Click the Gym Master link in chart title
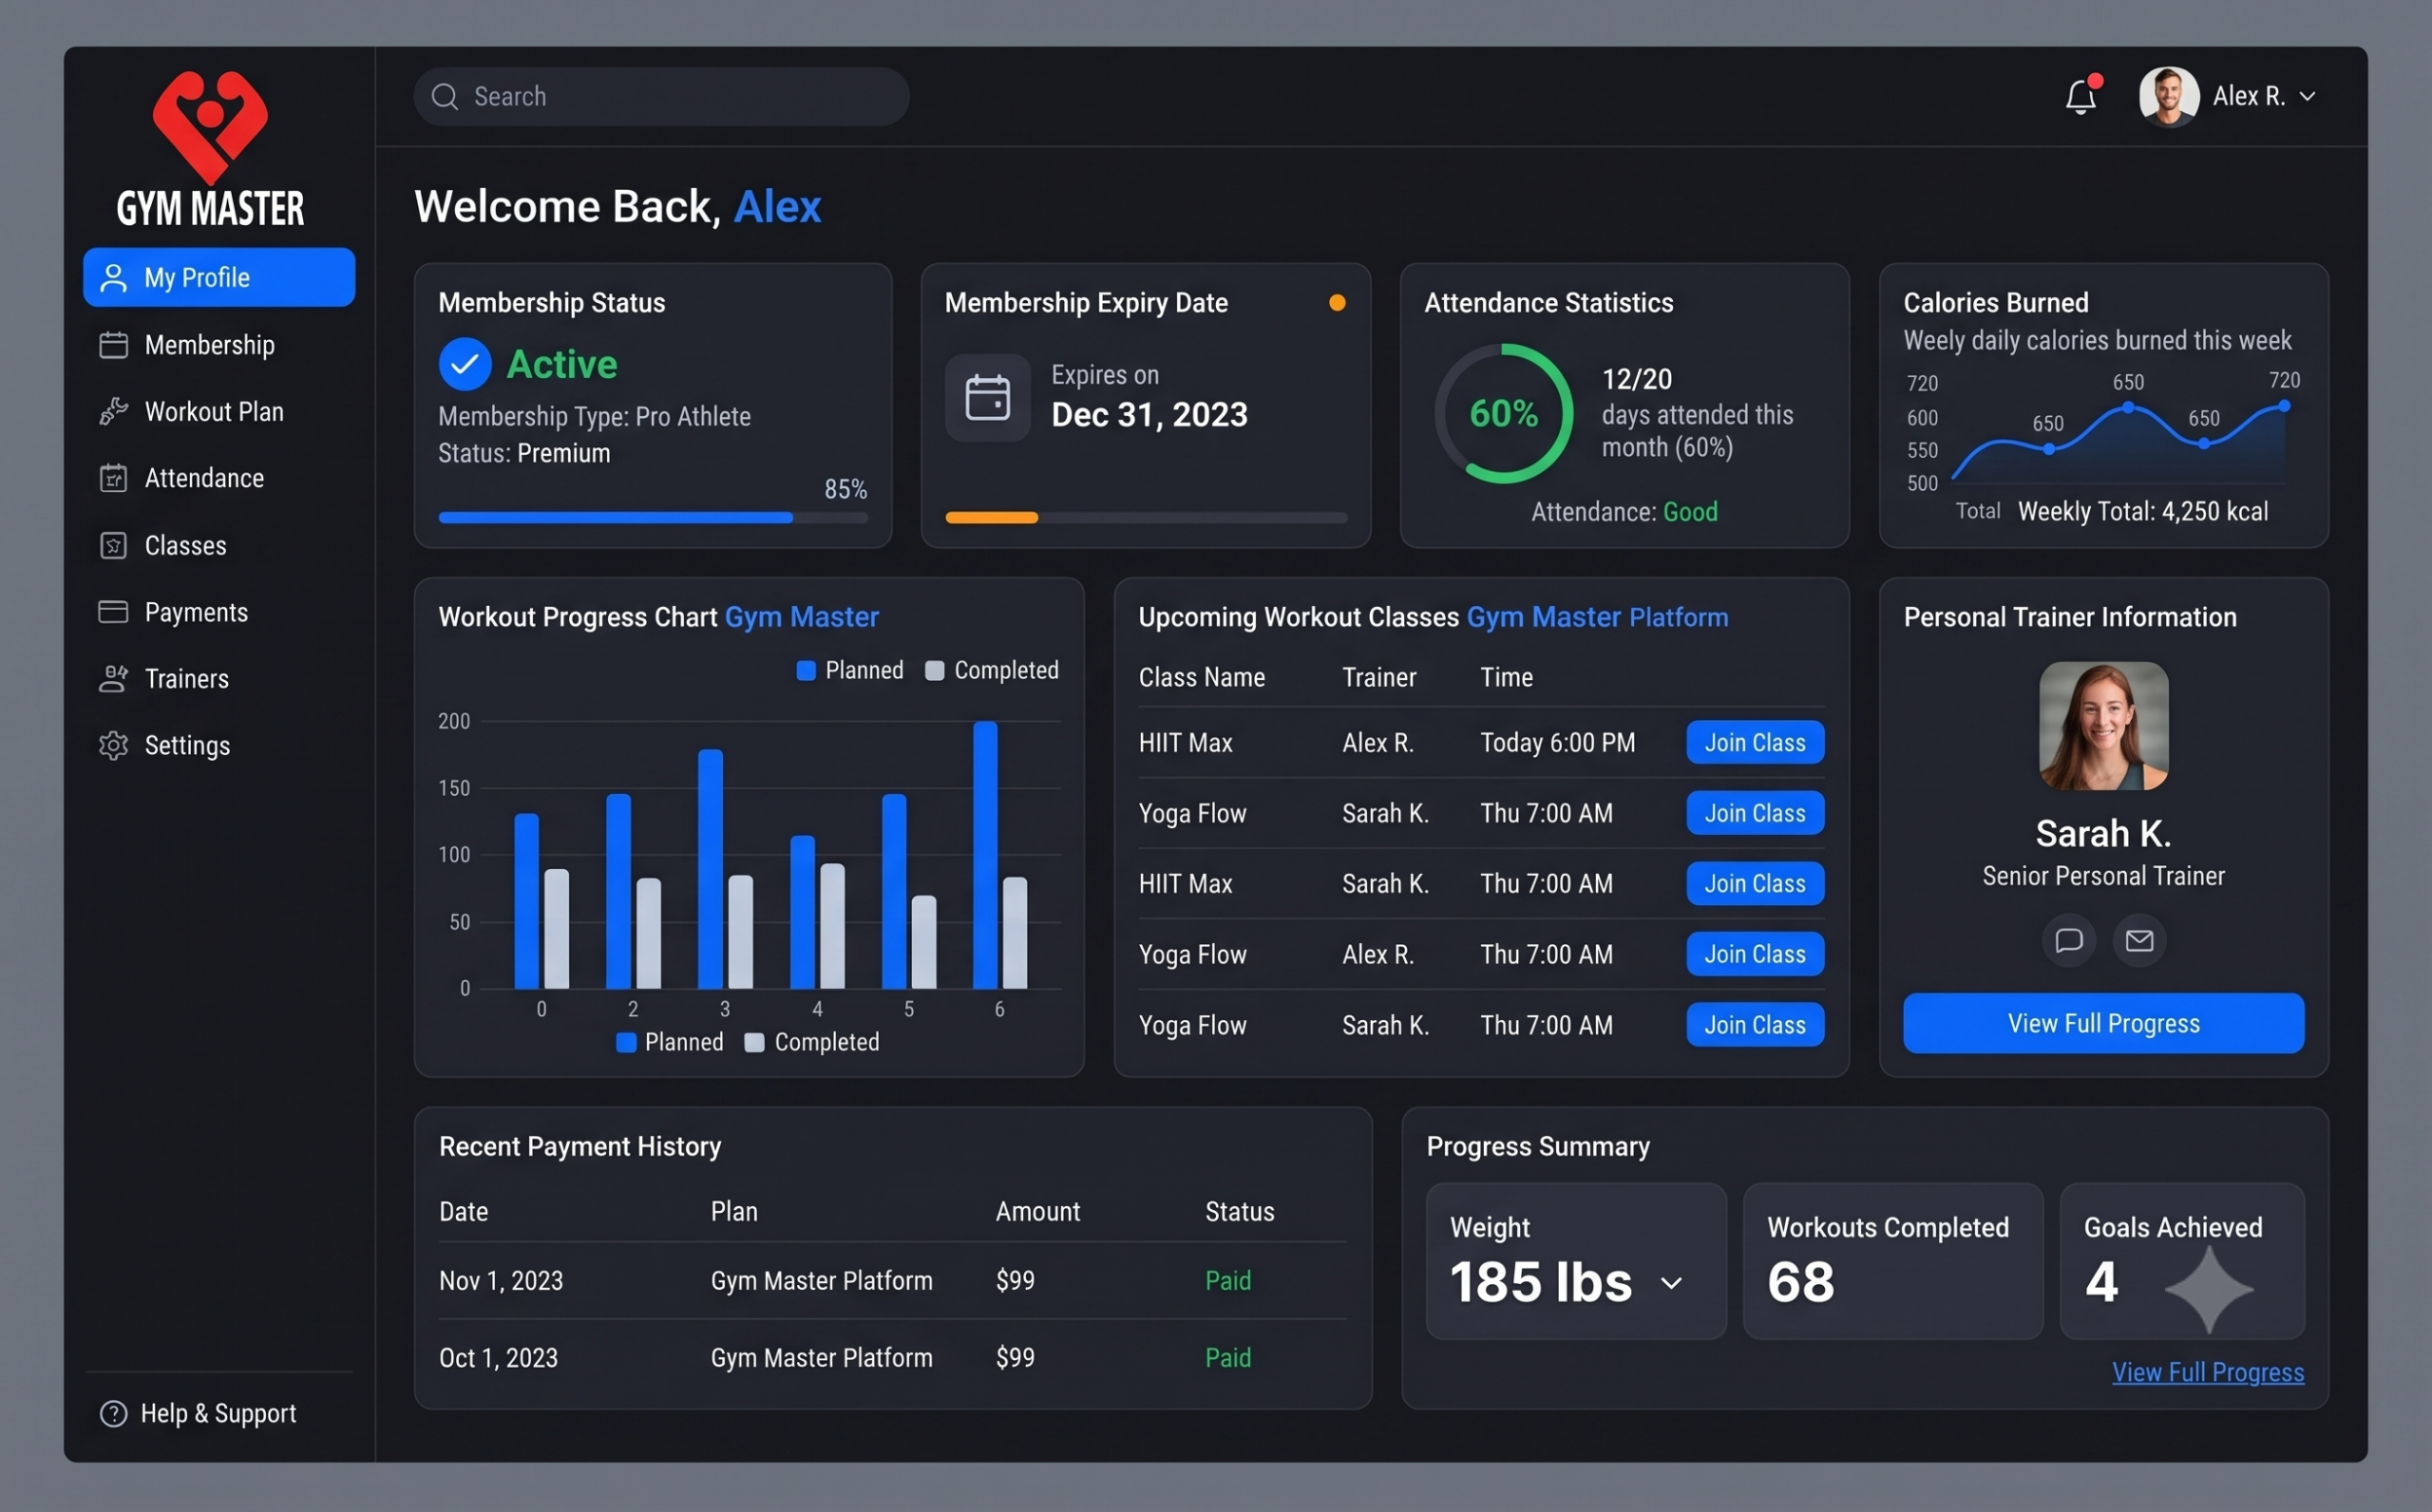Viewport: 2432px width, 1512px height. click(x=802, y=617)
